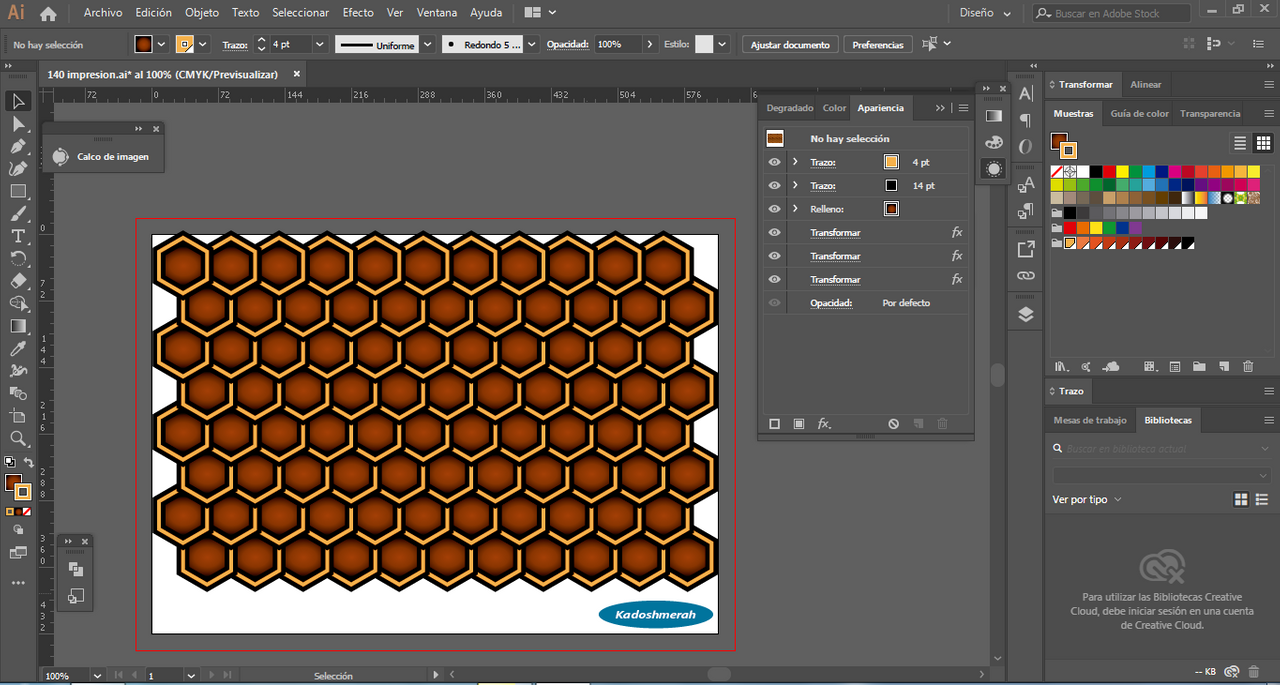
Task: Select the Rotate tool
Action: tap(18, 259)
